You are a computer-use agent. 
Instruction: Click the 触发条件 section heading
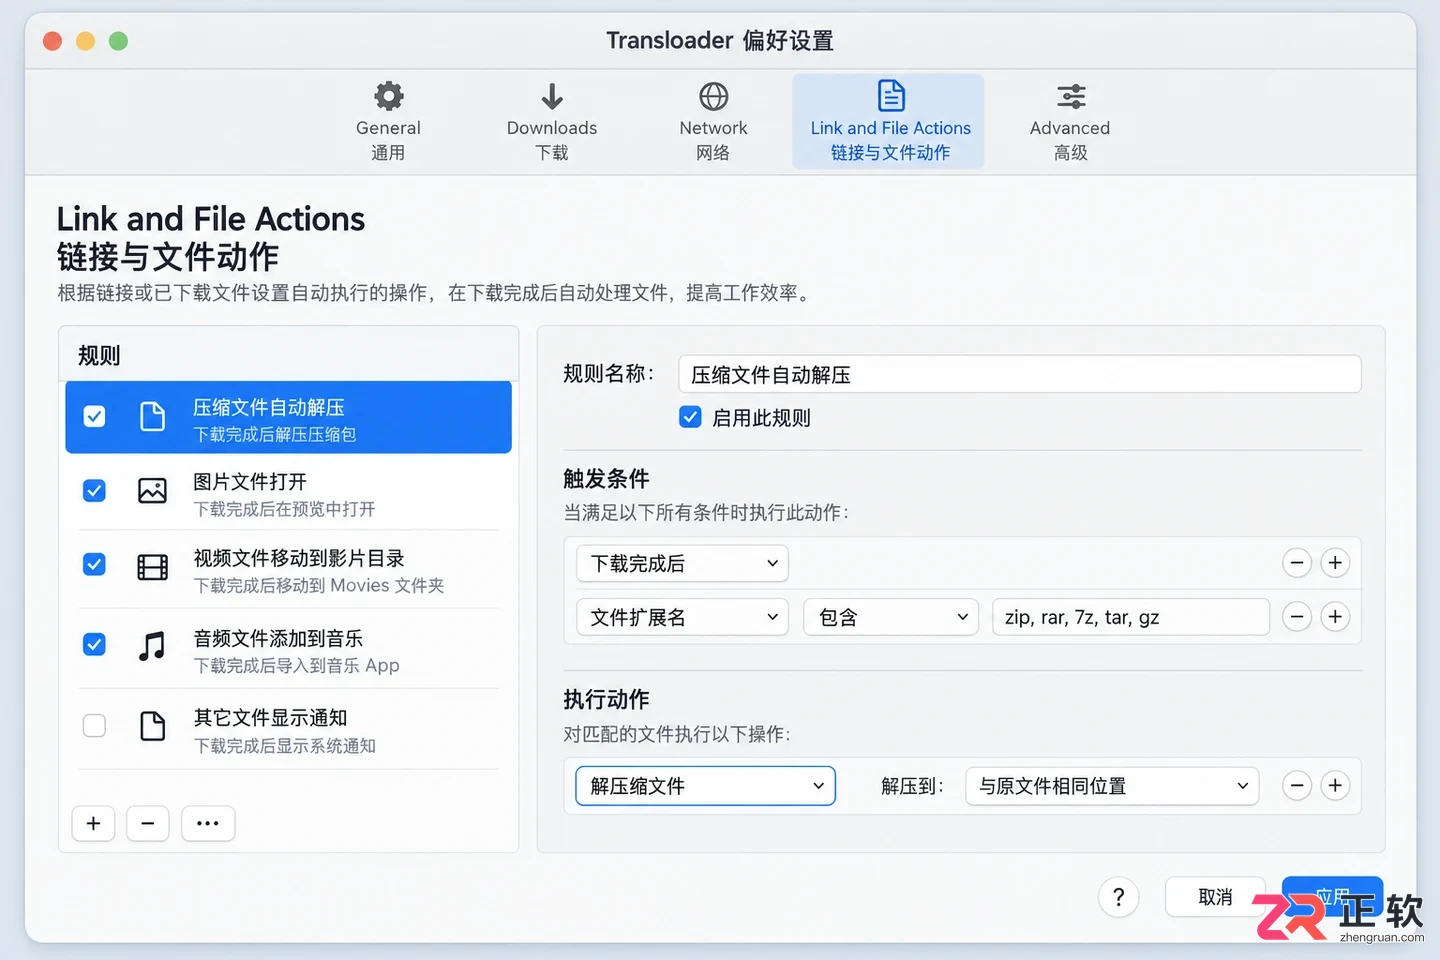click(606, 479)
